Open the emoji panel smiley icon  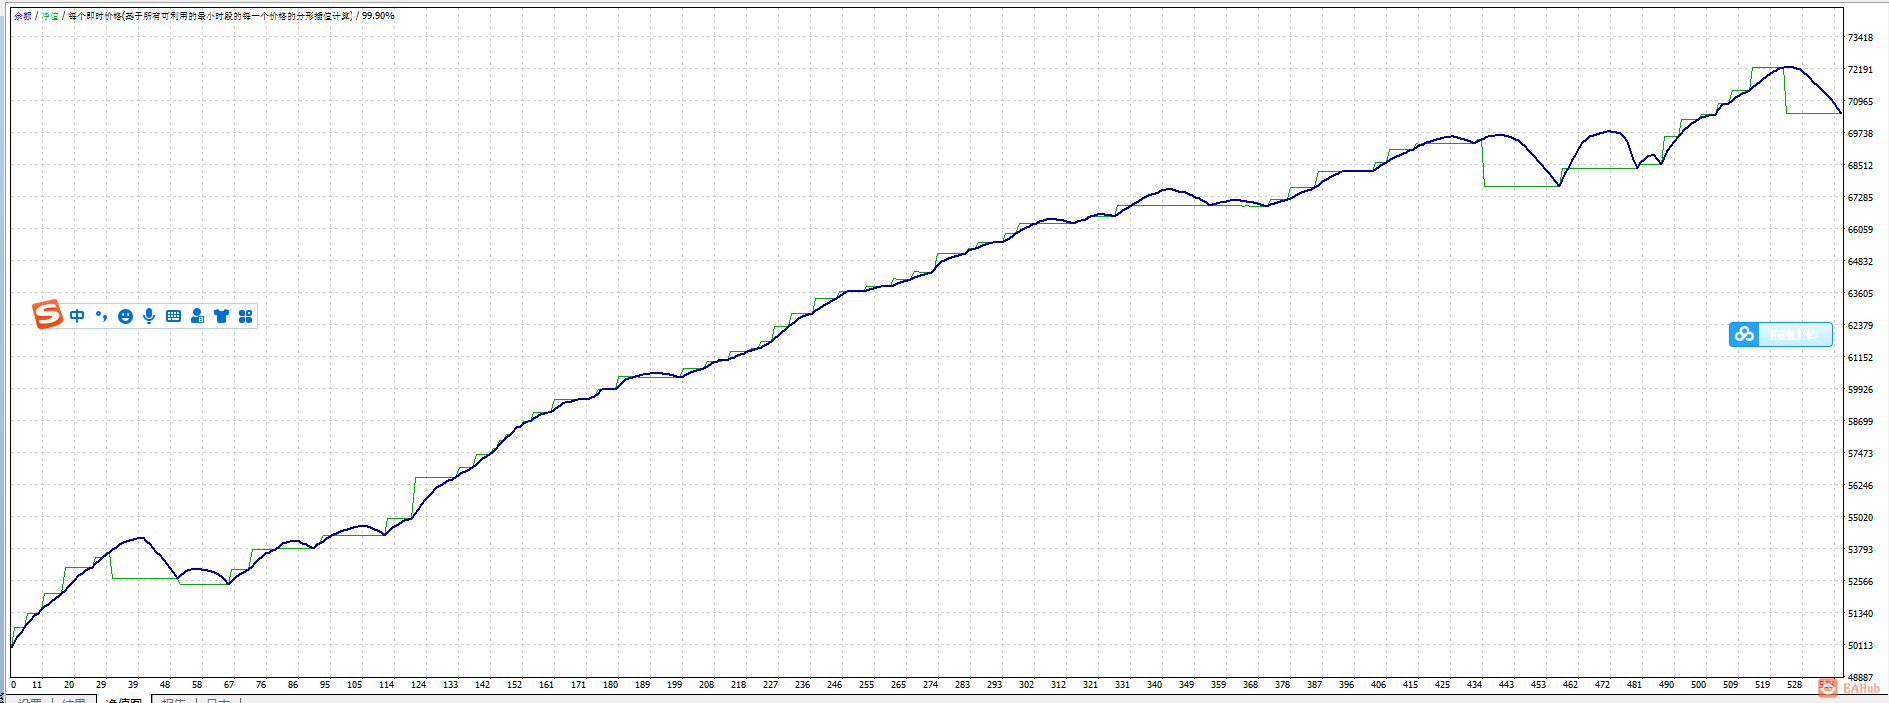[x=125, y=316]
